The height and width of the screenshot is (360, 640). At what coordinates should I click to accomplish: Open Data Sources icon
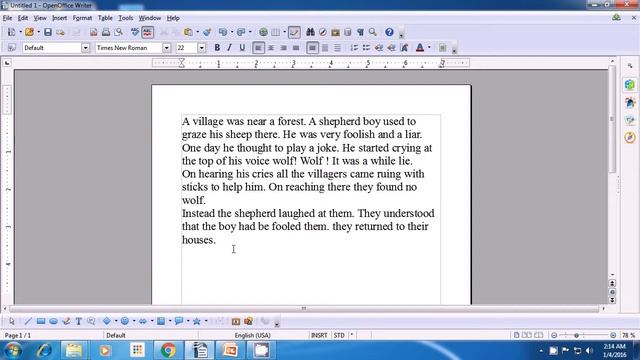(348, 32)
